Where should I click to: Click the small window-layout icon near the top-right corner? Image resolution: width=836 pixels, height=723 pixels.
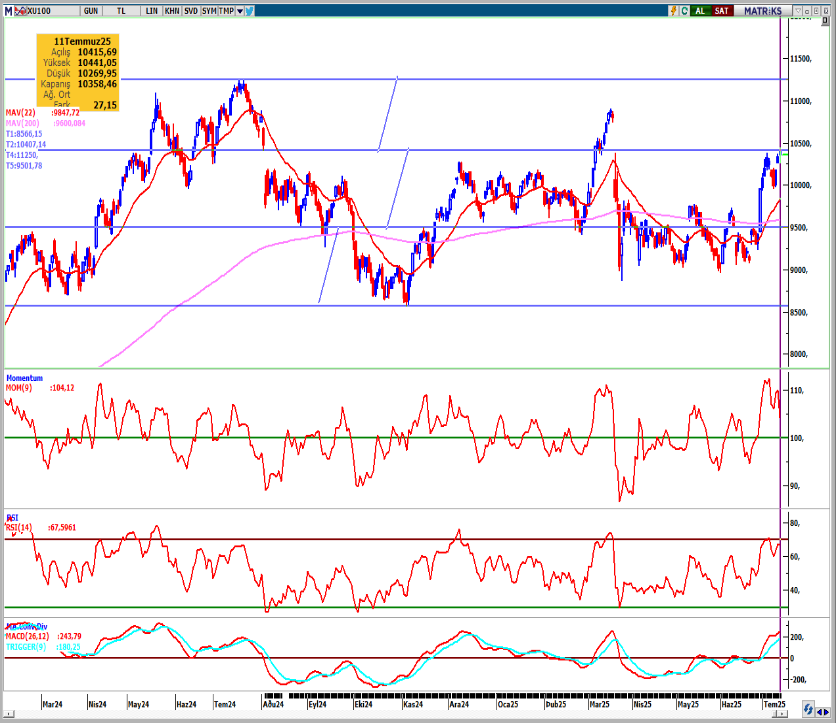point(825,21)
